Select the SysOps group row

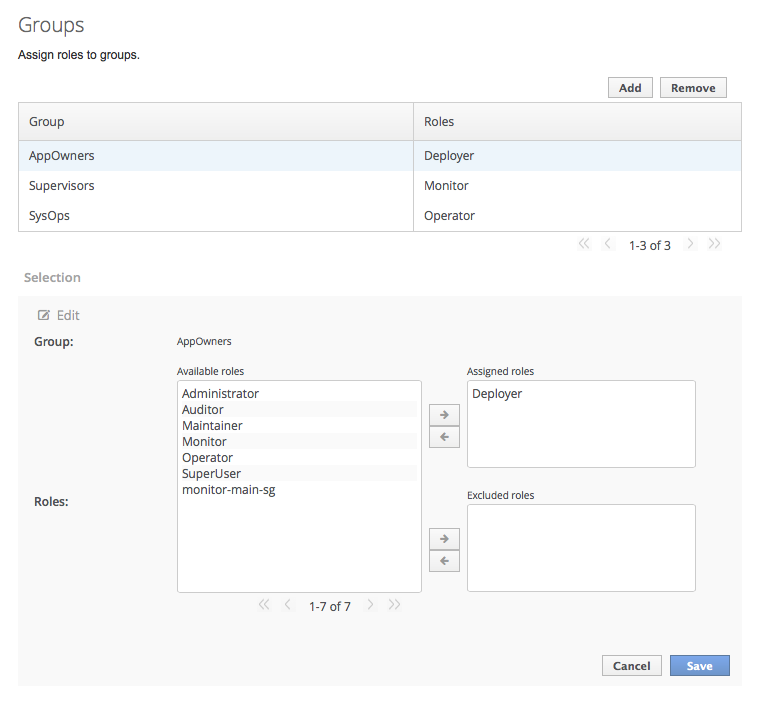coord(215,216)
